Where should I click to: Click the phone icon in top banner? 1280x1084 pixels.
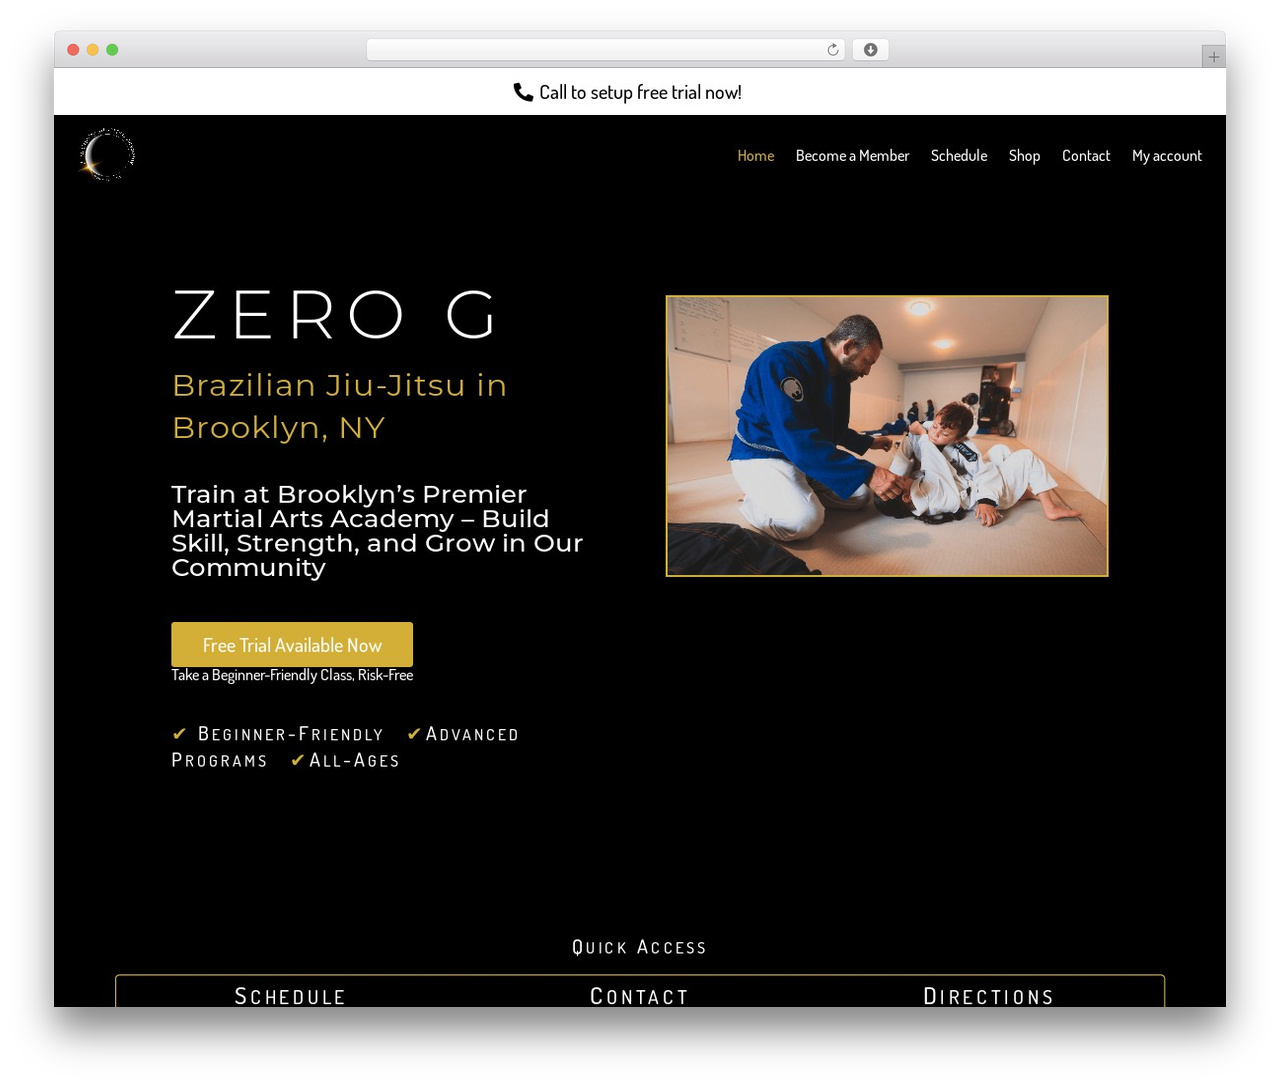pyautogui.click(x=523, y=92)
